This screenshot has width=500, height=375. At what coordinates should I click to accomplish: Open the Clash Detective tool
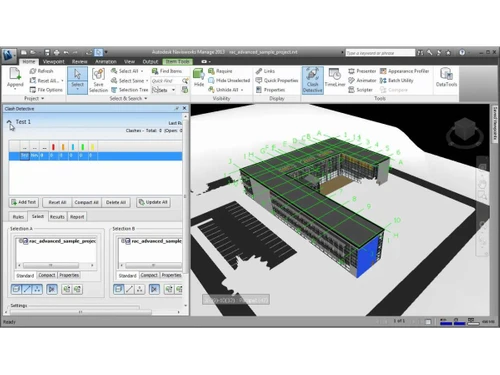[x=312, y=80]
